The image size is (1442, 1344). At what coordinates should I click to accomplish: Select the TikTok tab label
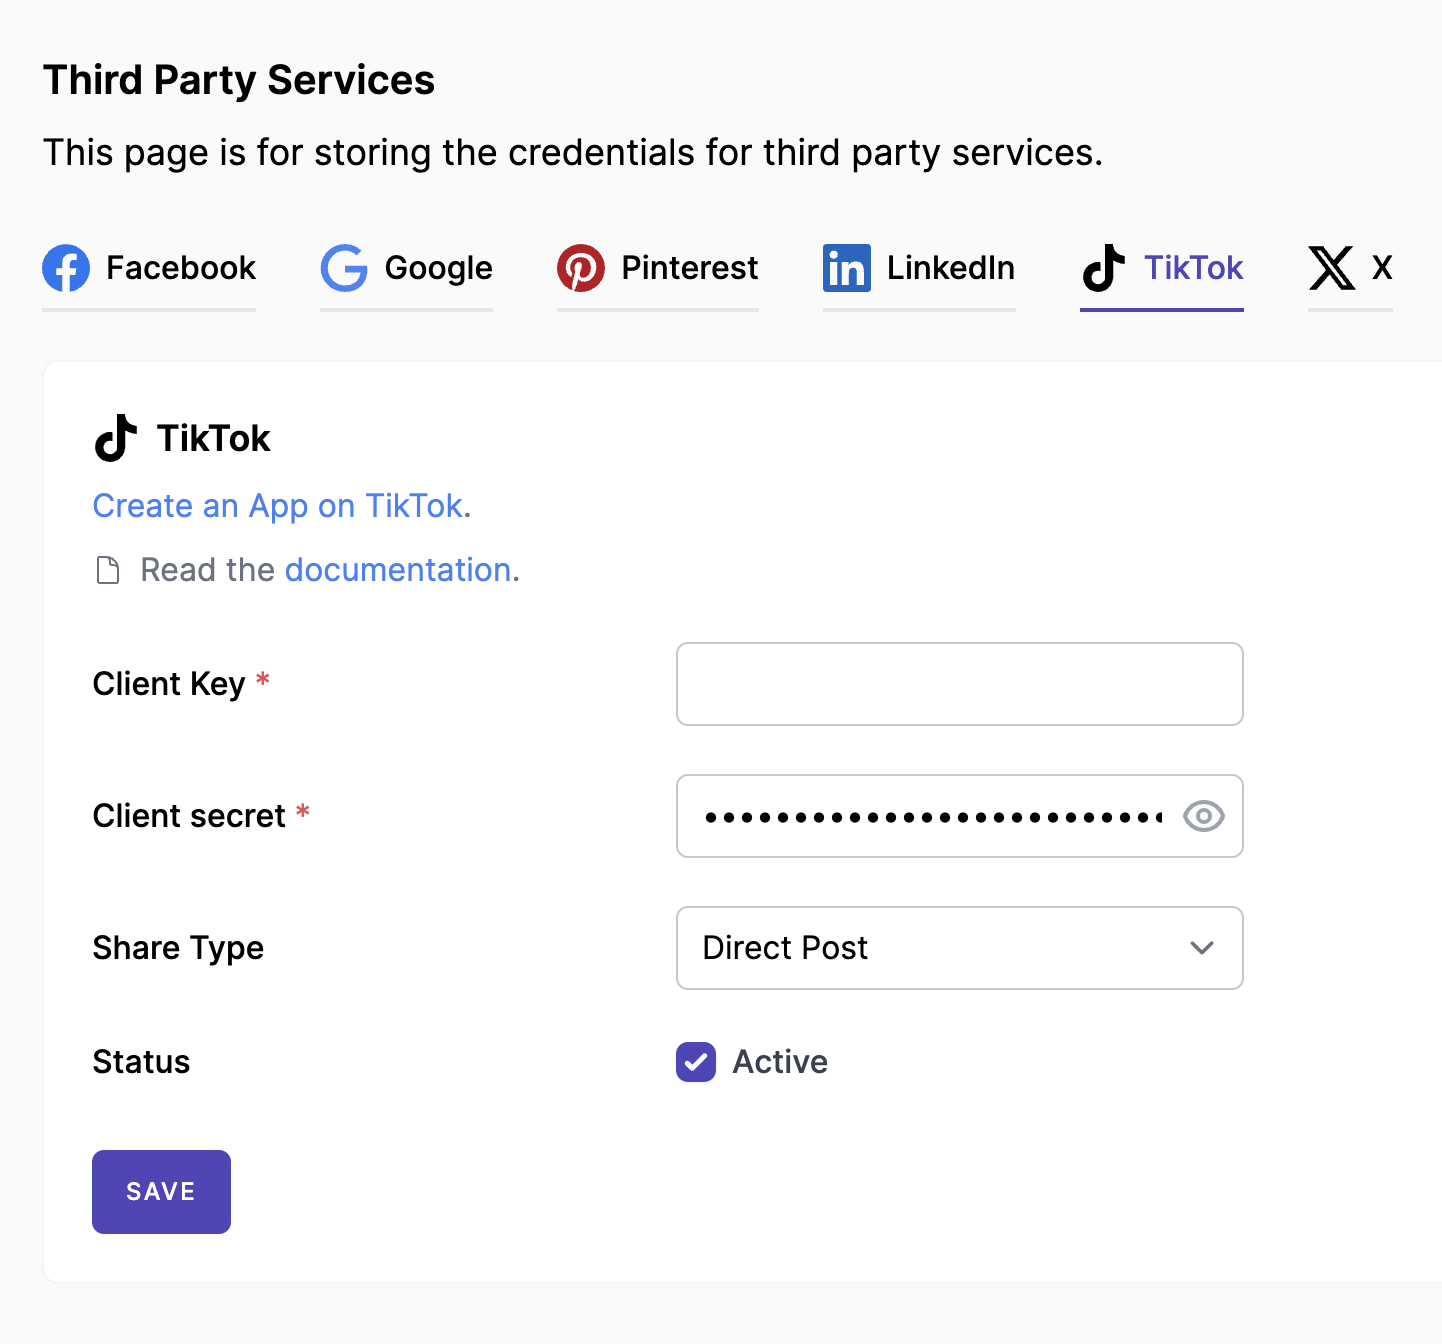[1194, 268]
